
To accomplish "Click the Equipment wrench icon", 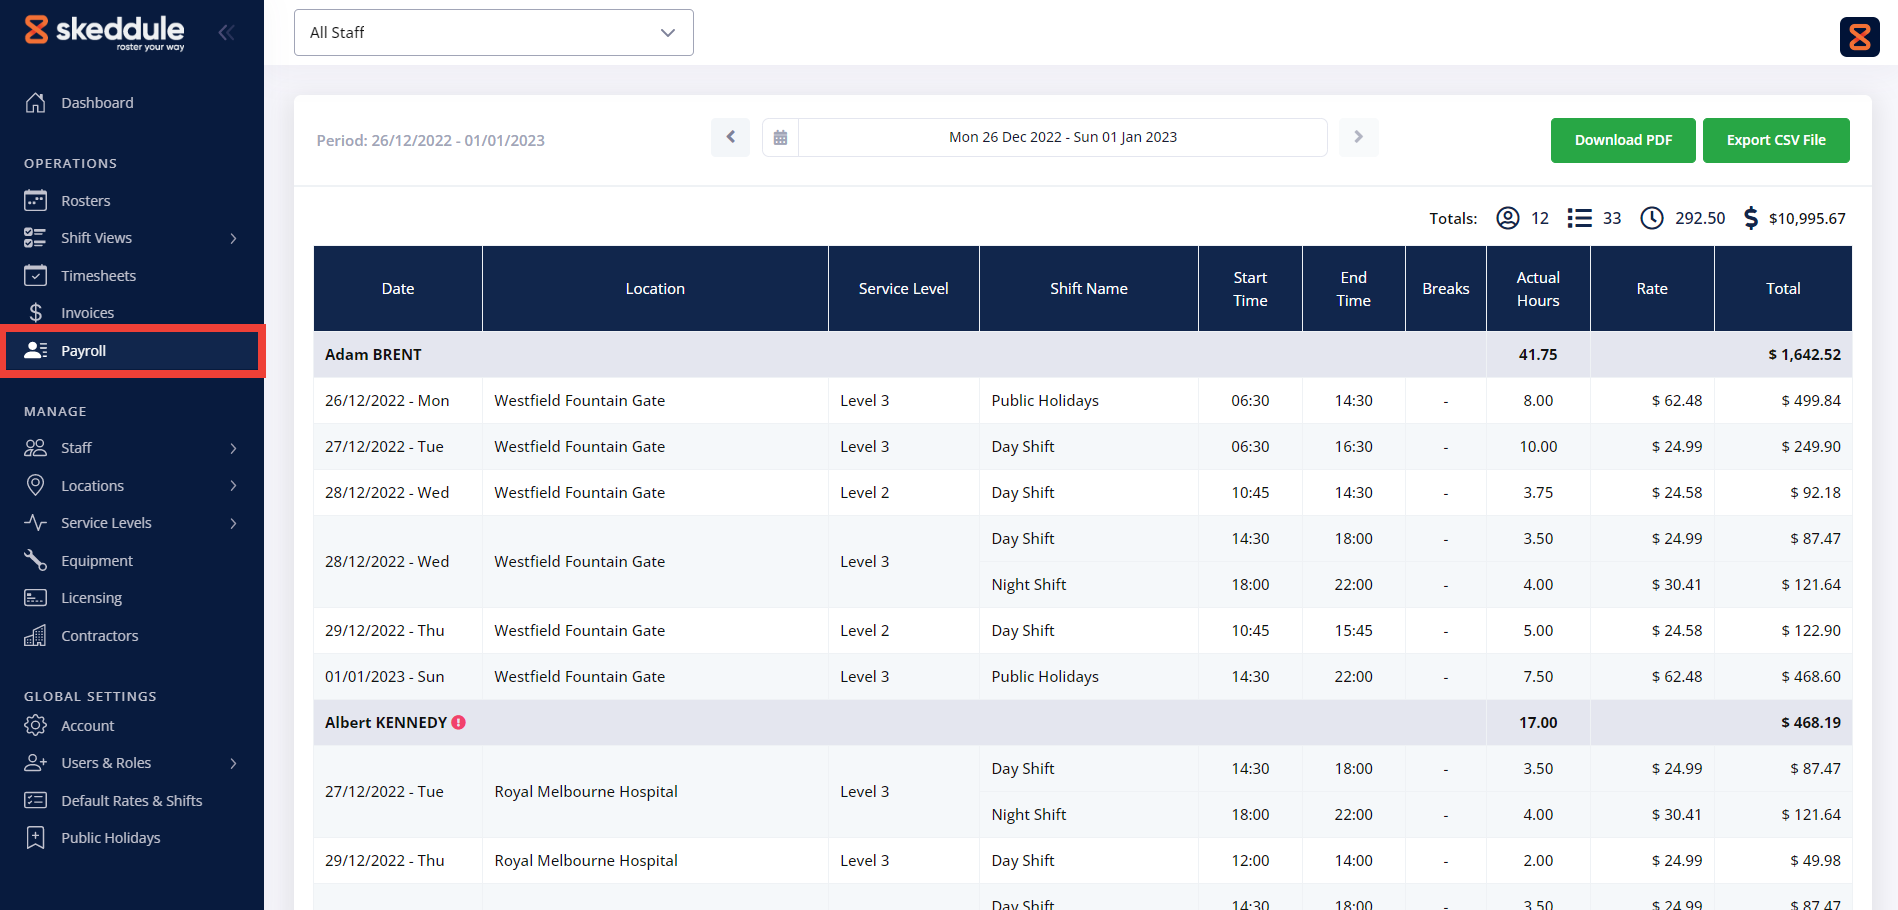I will pos(36,560).
